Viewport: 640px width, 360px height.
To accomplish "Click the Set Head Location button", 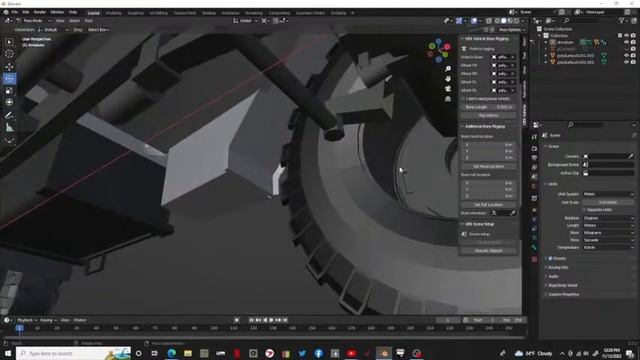I will pyautogui.click(x=489, y=167).
